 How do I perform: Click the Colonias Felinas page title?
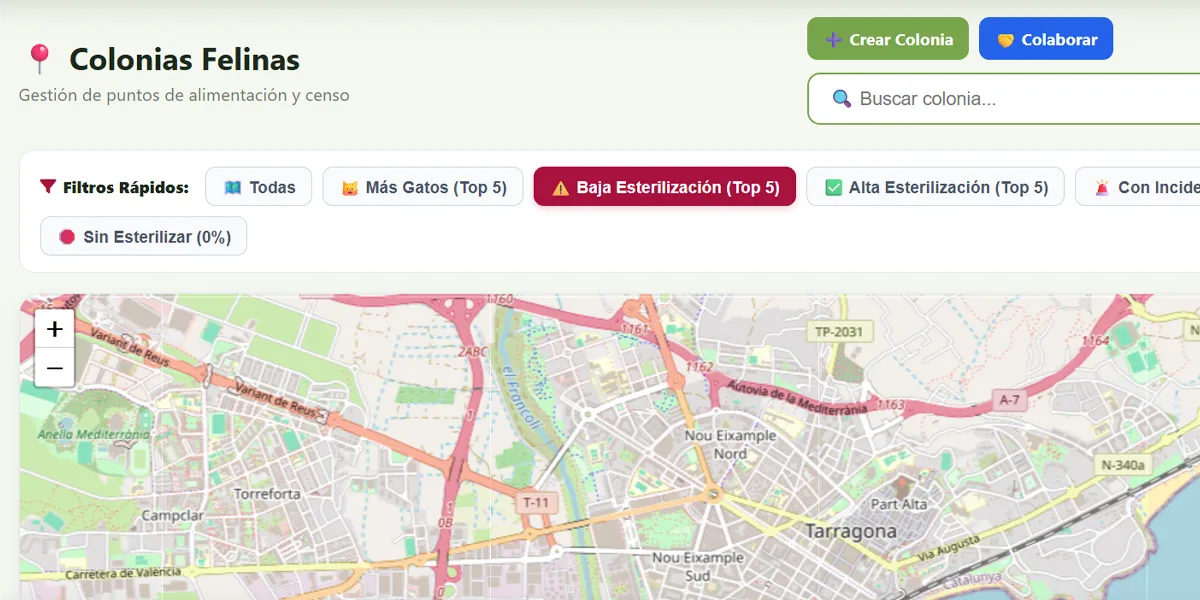click(x=184, y=59)
